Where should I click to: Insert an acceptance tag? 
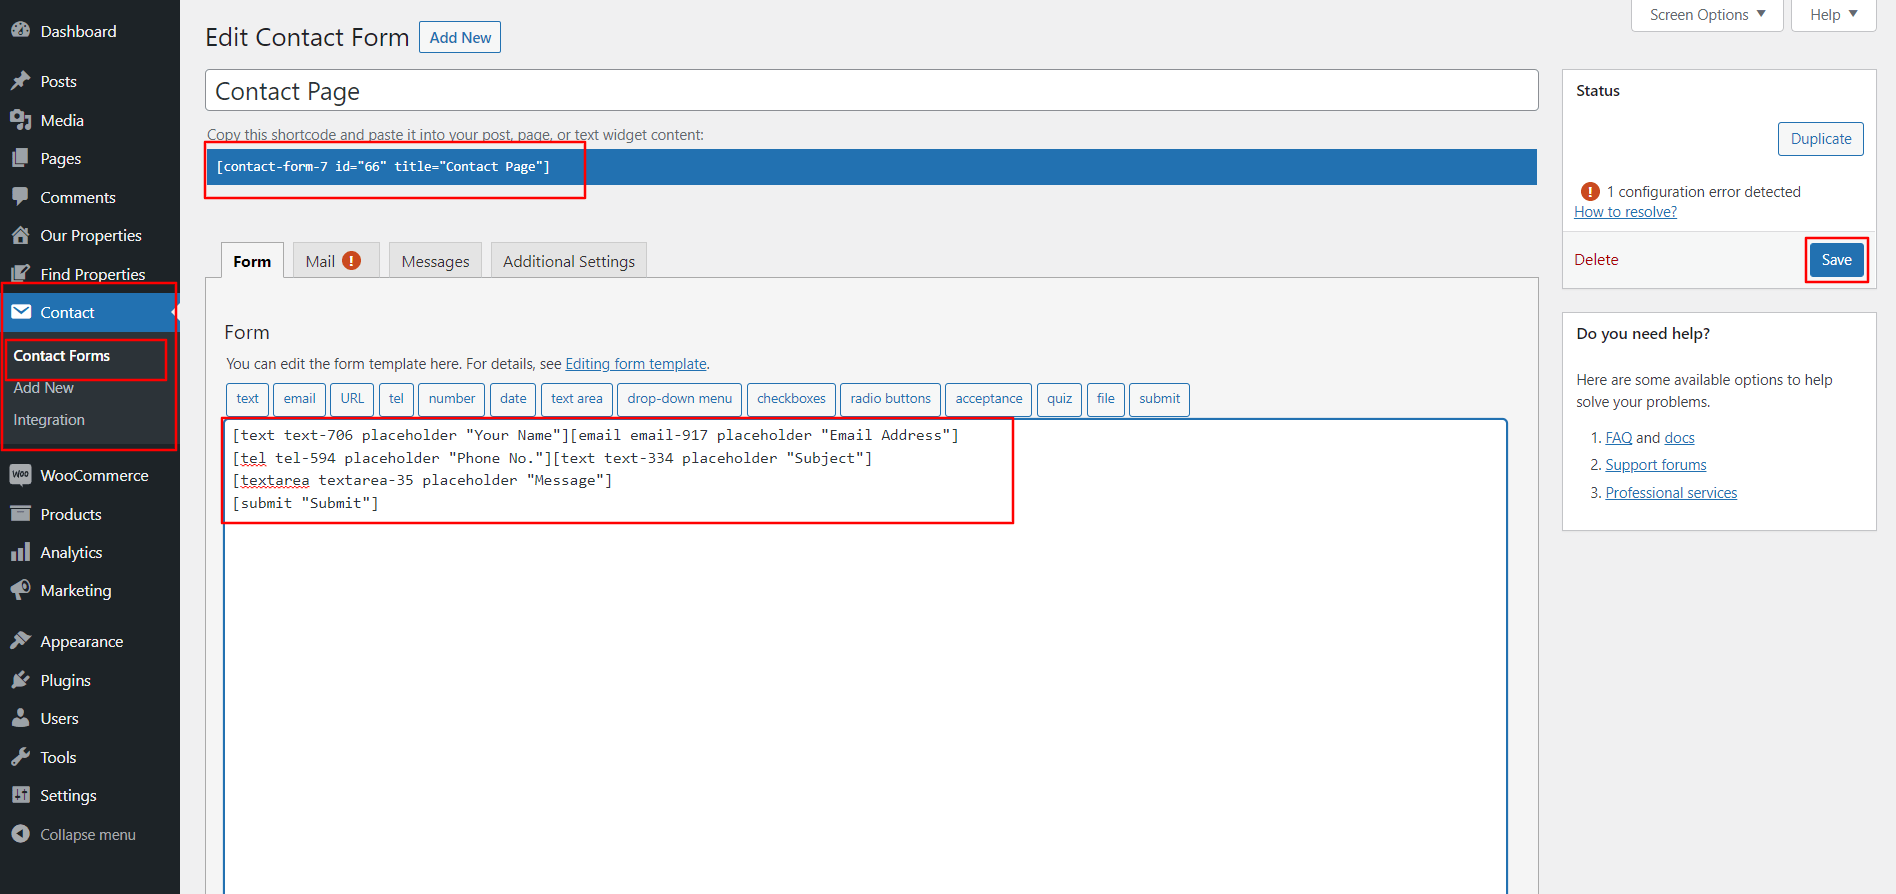coord(989,399)
